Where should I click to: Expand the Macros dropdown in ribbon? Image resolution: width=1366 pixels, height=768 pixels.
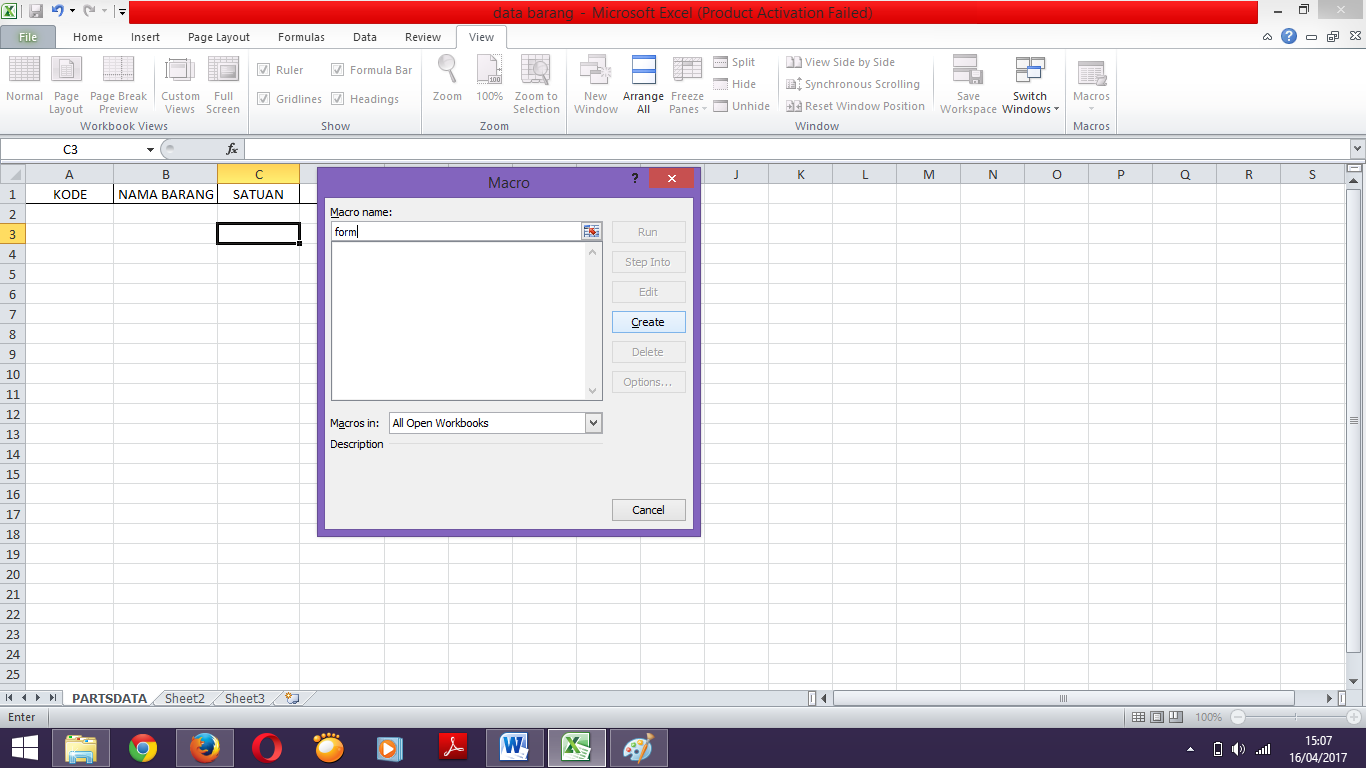[x=1091, y=109]
